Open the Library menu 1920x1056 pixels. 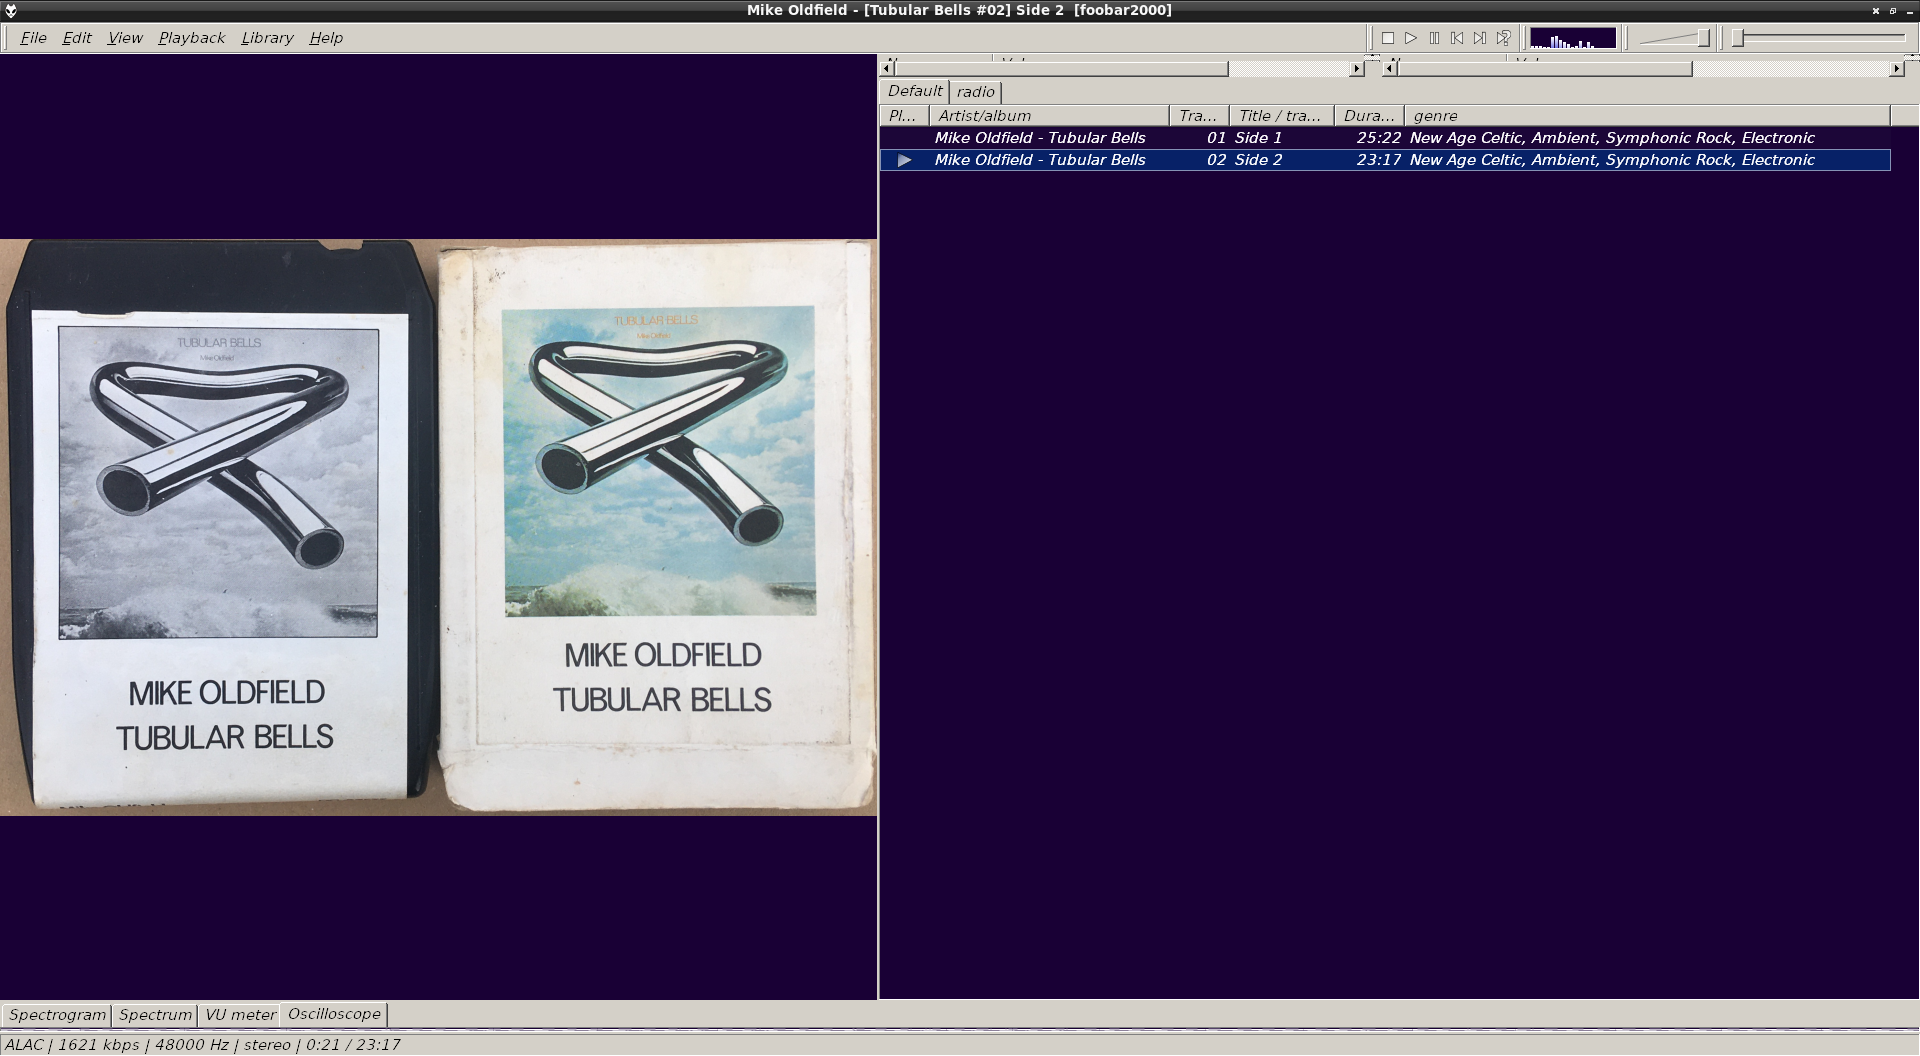[267, 38]
